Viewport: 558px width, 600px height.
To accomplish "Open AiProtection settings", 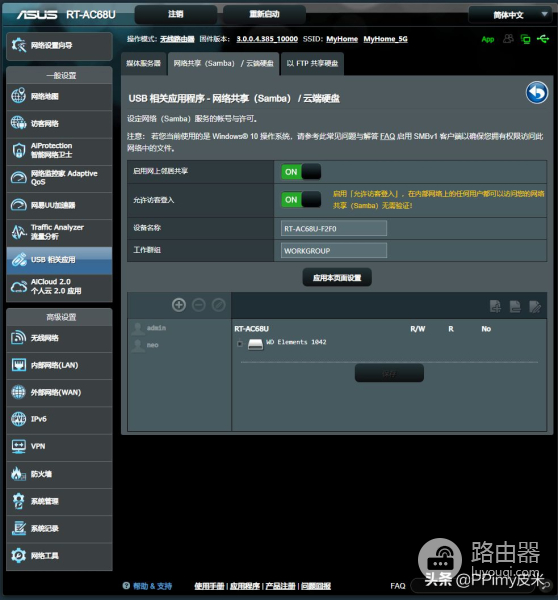I will [59, 151].
